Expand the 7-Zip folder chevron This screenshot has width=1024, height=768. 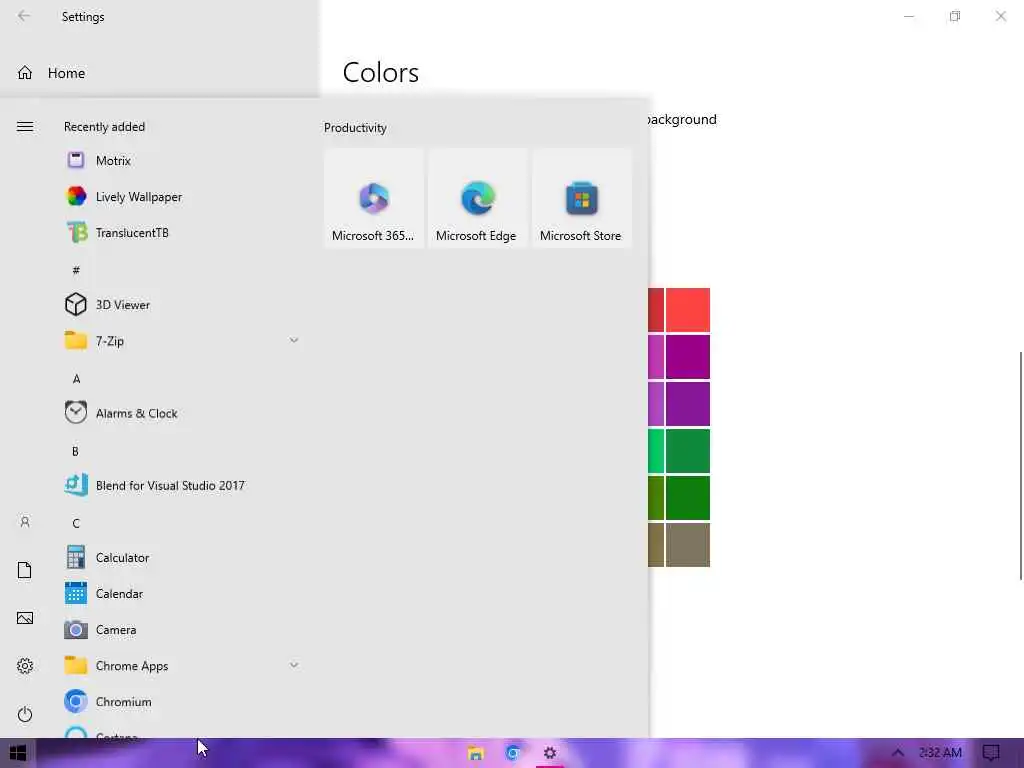click(294, 340)
